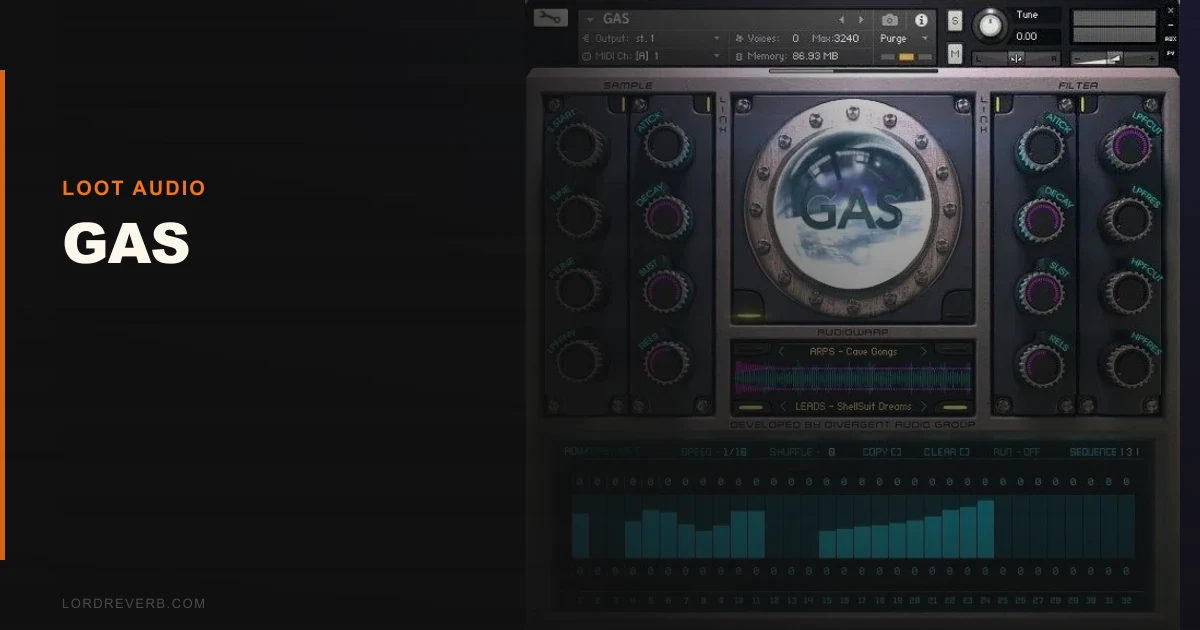Click the Sample S.START knob
This screenshot has height=630, width=1200.
tap(582, 145)
